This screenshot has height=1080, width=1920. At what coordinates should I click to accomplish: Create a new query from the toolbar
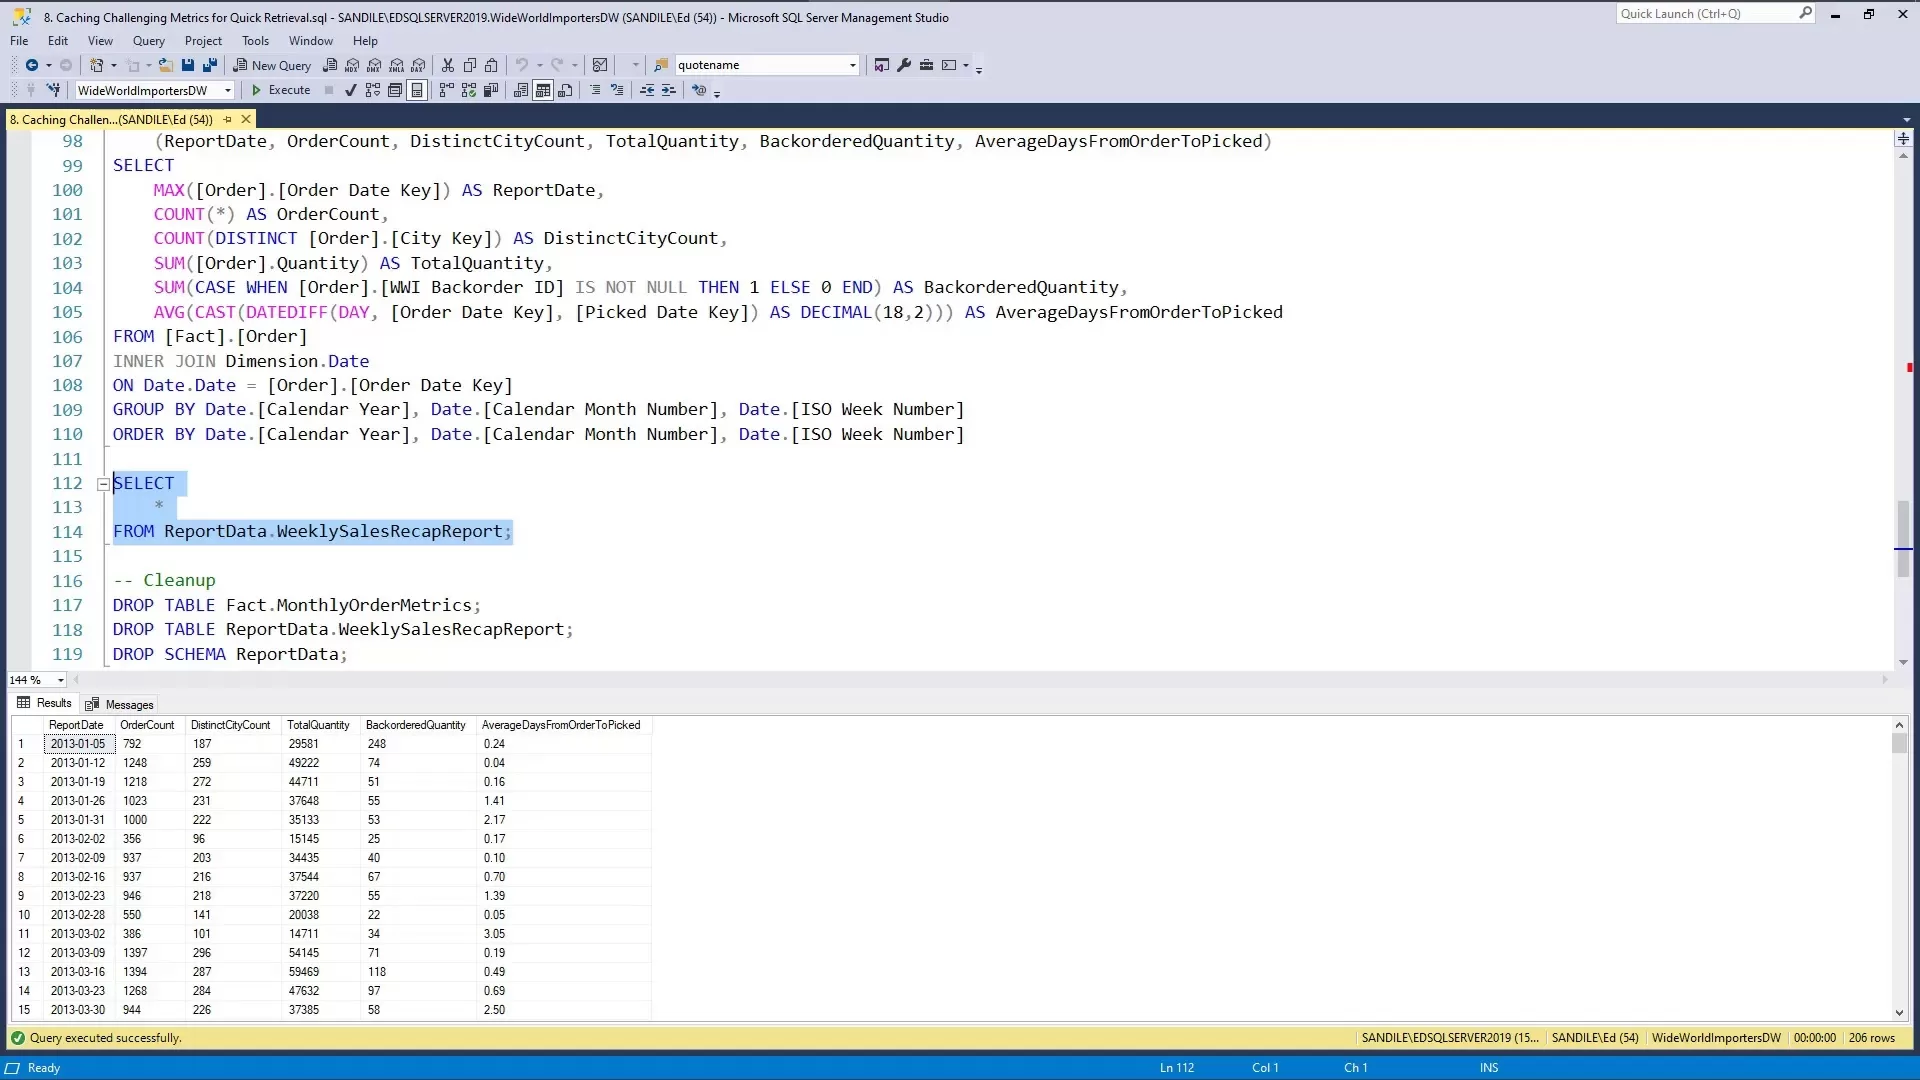(x=271, y=64)
